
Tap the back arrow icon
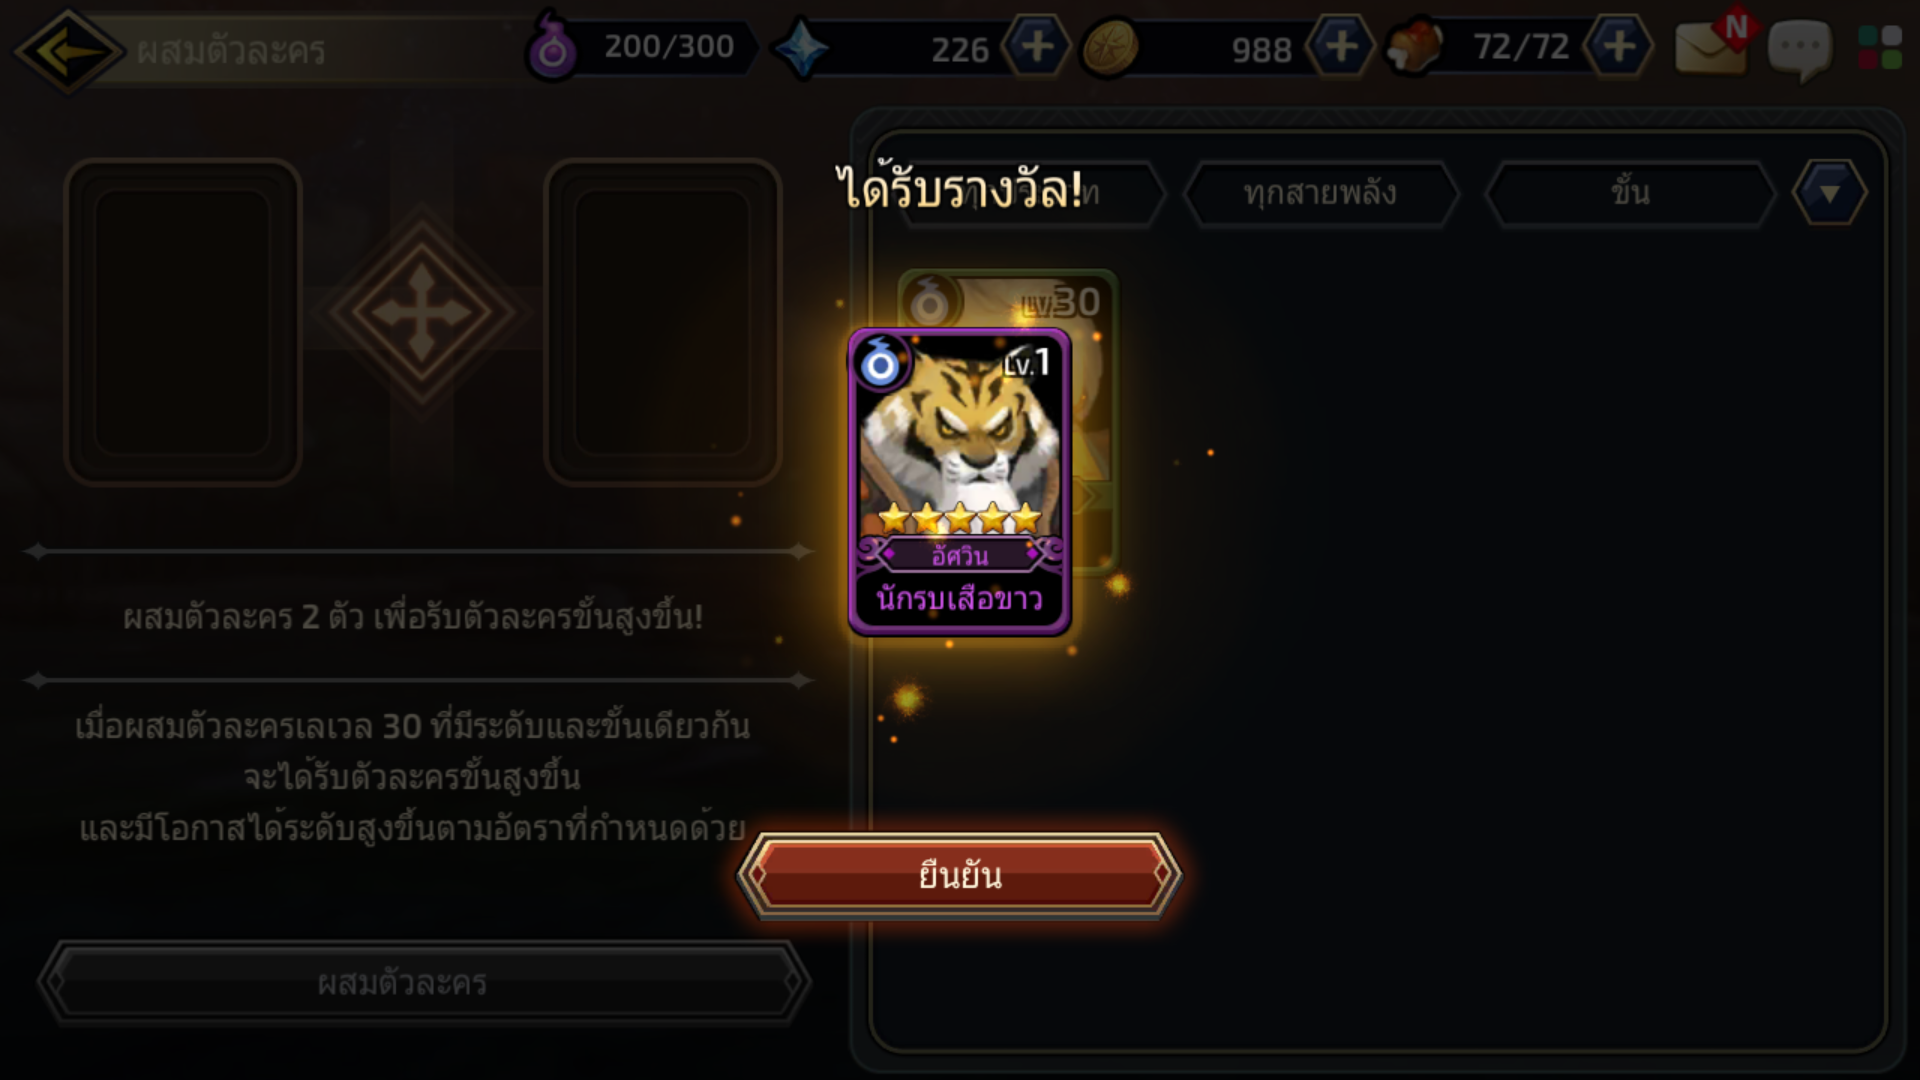click(68, 50)
